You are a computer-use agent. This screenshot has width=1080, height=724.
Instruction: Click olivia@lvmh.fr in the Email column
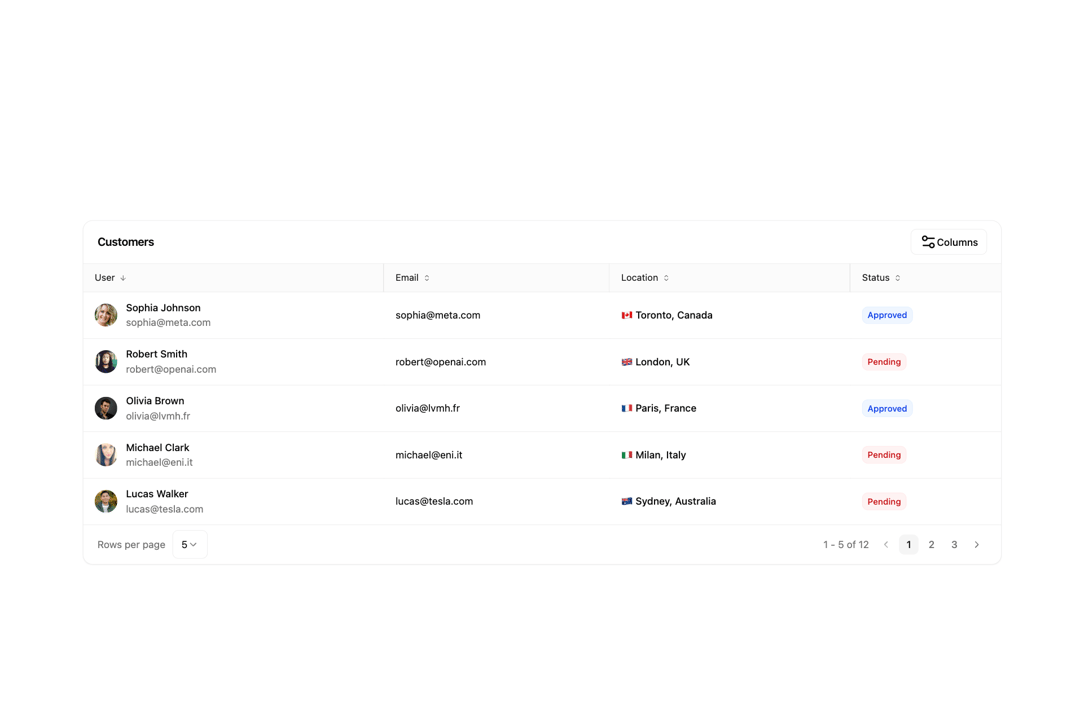coord(428,408)
